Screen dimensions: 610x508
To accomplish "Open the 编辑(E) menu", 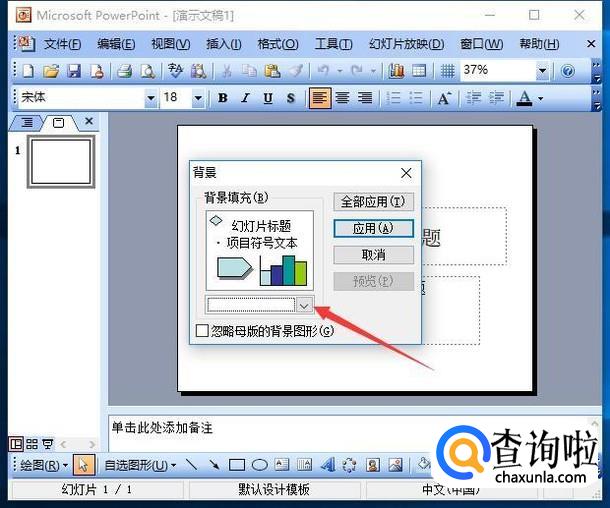I will tap(116, 44).
